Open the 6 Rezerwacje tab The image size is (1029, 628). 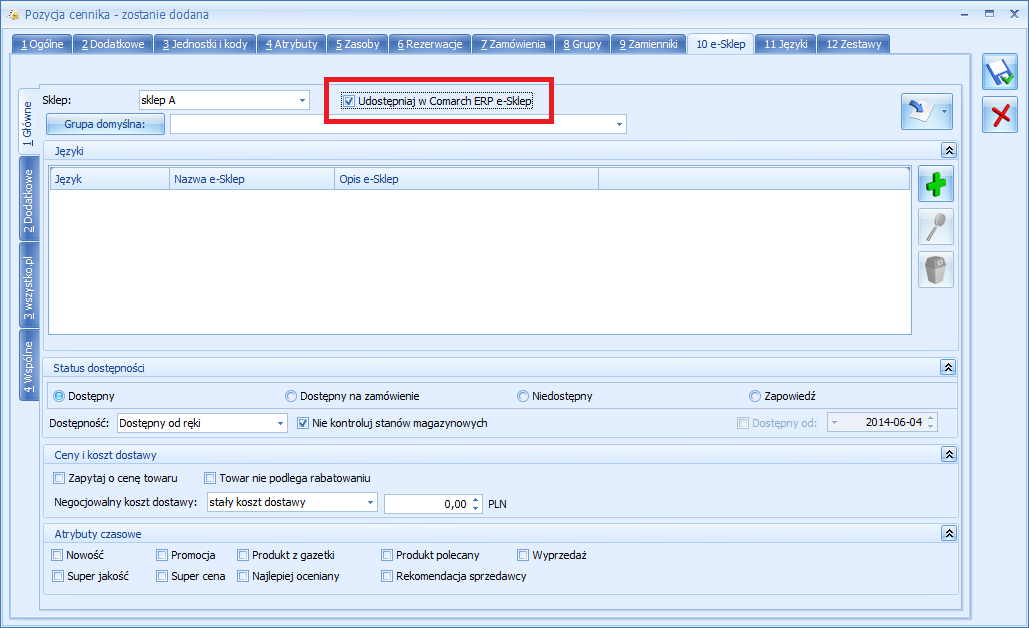pyautogui.click(x=430, y=44)
